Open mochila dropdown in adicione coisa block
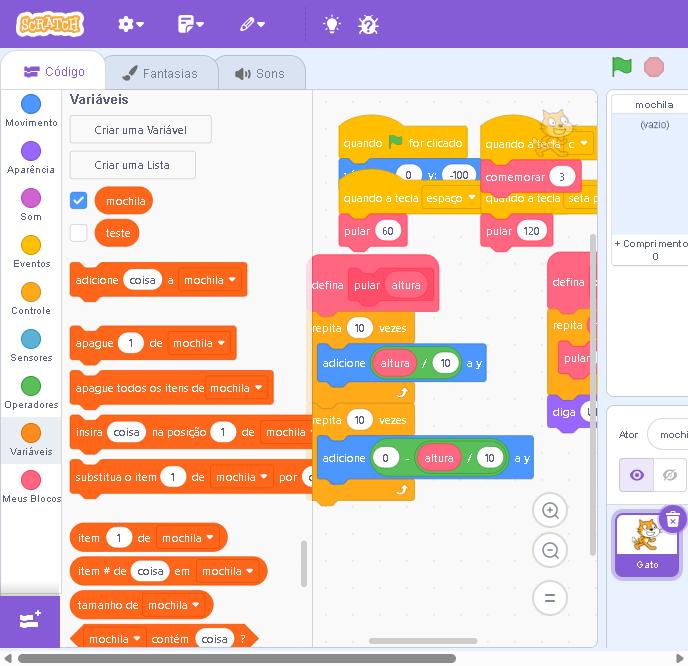The width and height of the screenshot is (688, 666). 210,280
